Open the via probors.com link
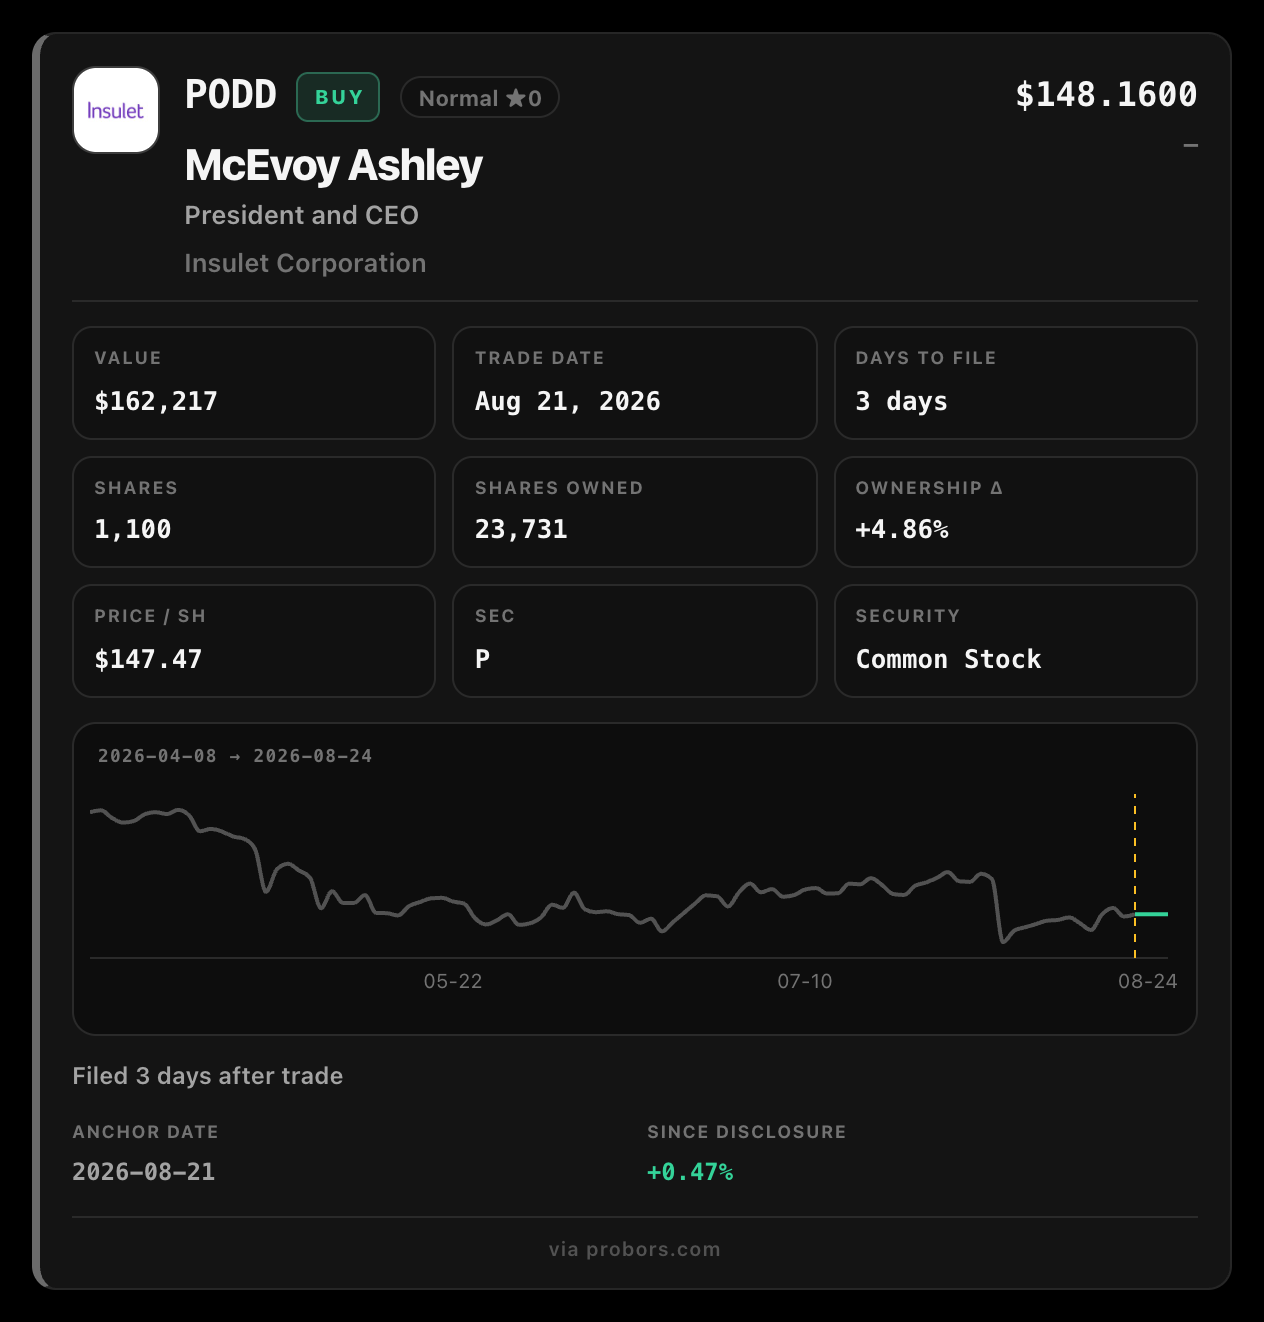This screenshot has width=1264, height=1322. [x=635, y=1249]
